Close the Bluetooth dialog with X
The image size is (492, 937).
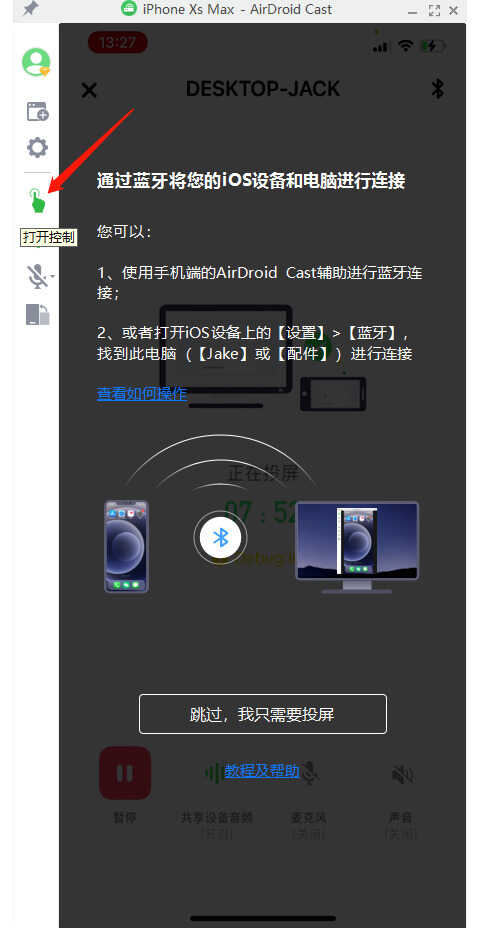[89, 90]
